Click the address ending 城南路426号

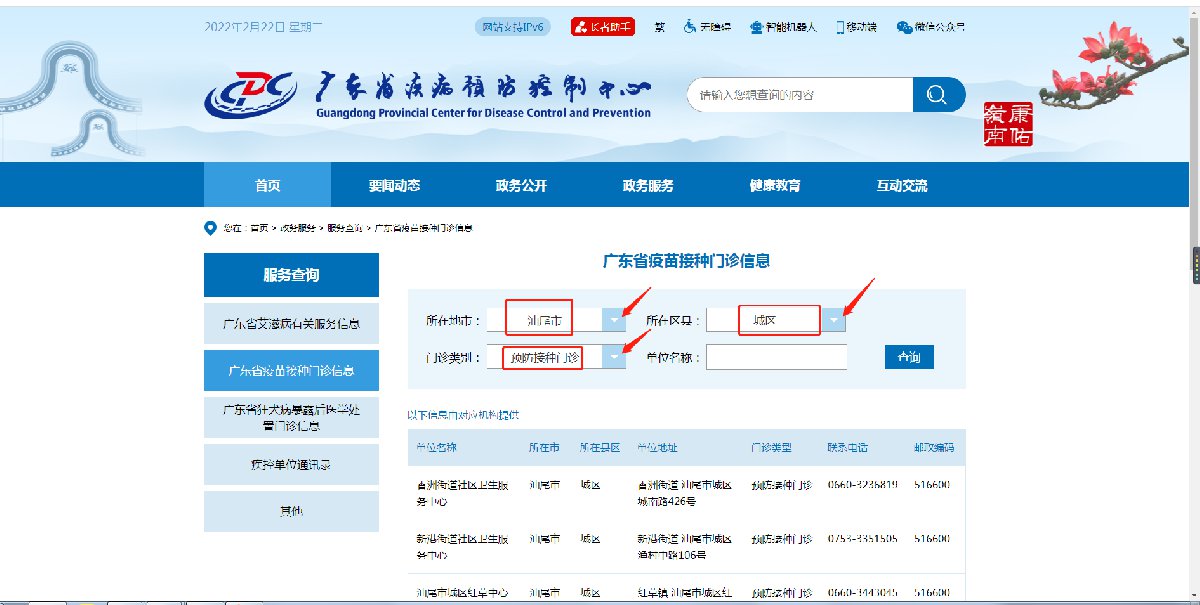[685, 492]
